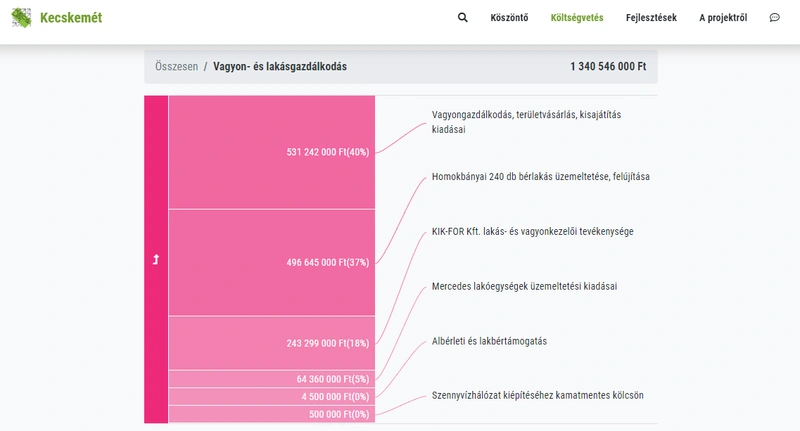The width and height of the screenshot is (800, 431).
Task: Select the 500 000 Ft(0%) block
Action: tap(272, 414)
